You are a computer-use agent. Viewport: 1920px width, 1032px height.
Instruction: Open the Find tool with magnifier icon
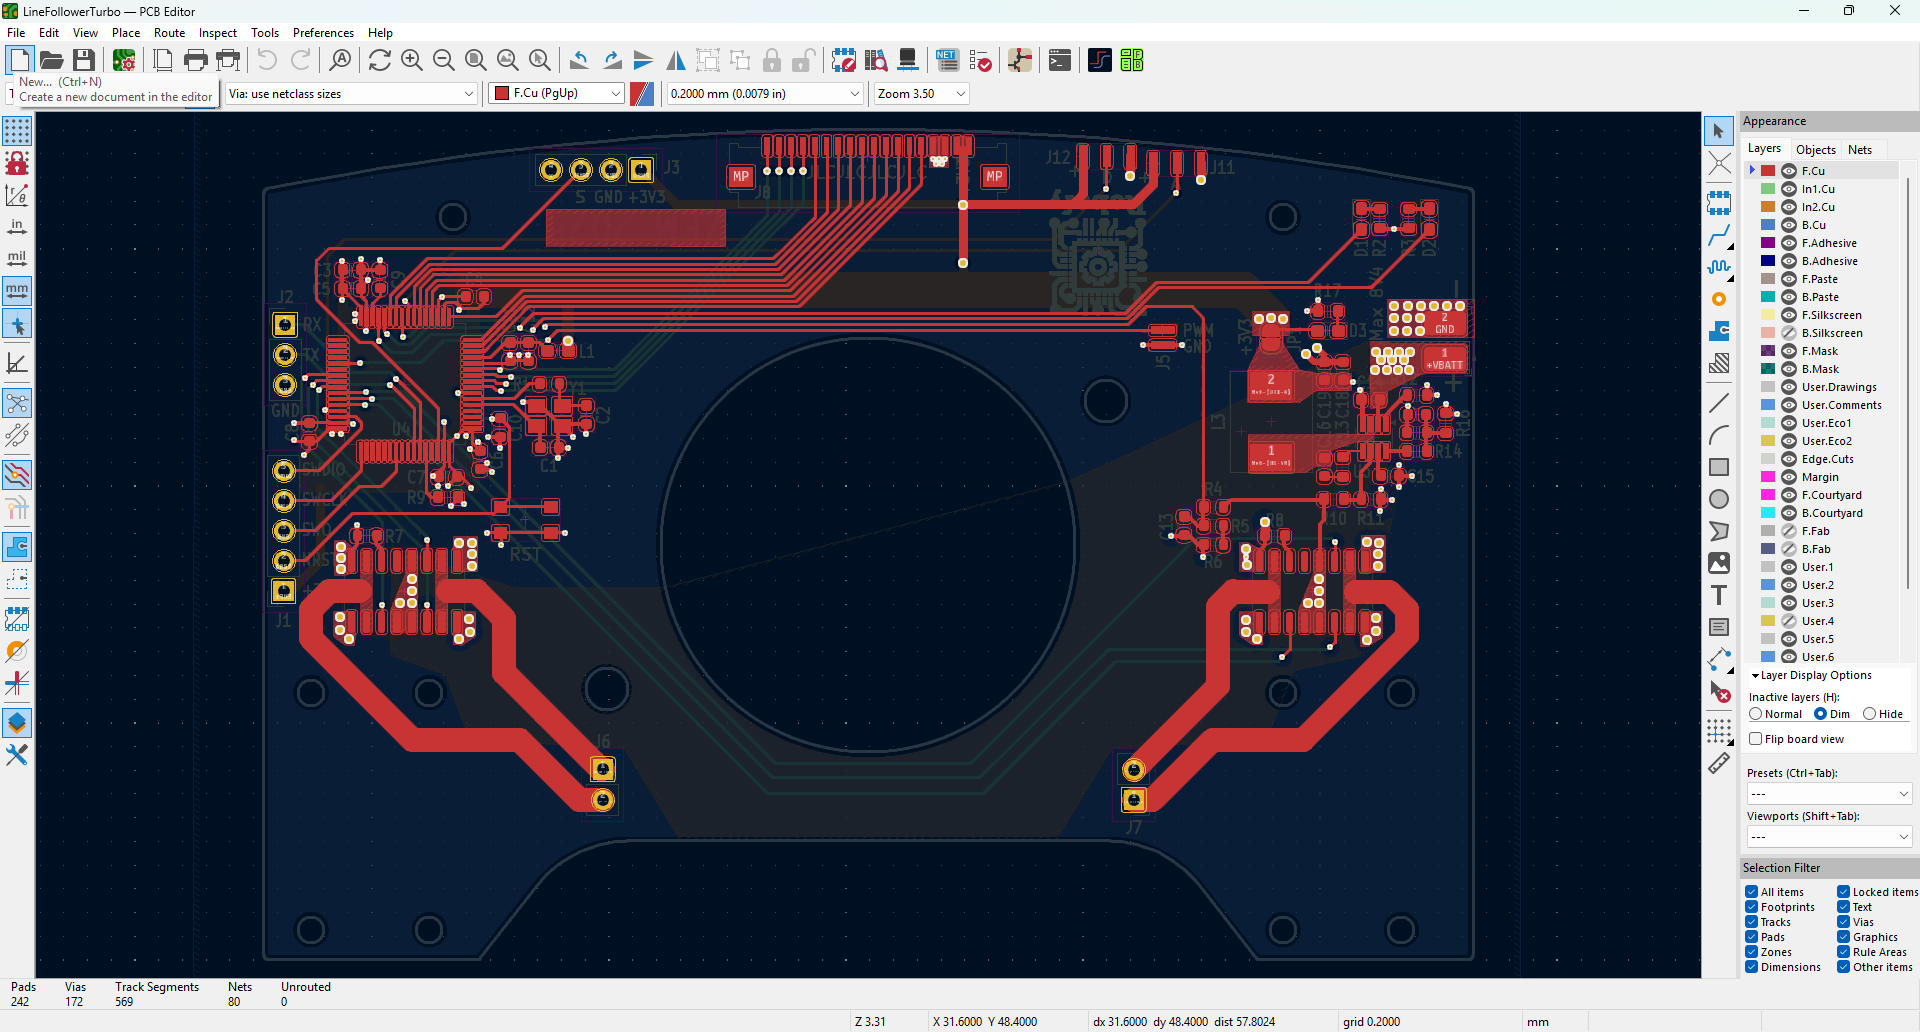tap(341, 61)
